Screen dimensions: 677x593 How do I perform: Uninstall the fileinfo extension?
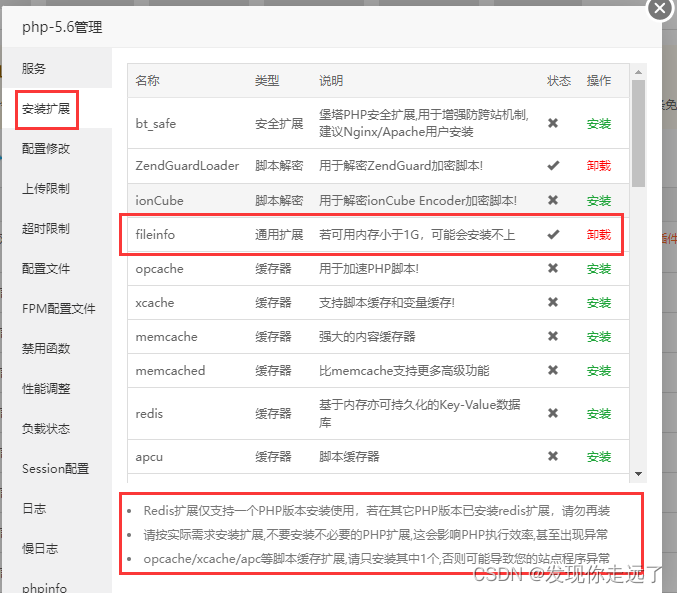pyautogui.click(x=598, y=235)
